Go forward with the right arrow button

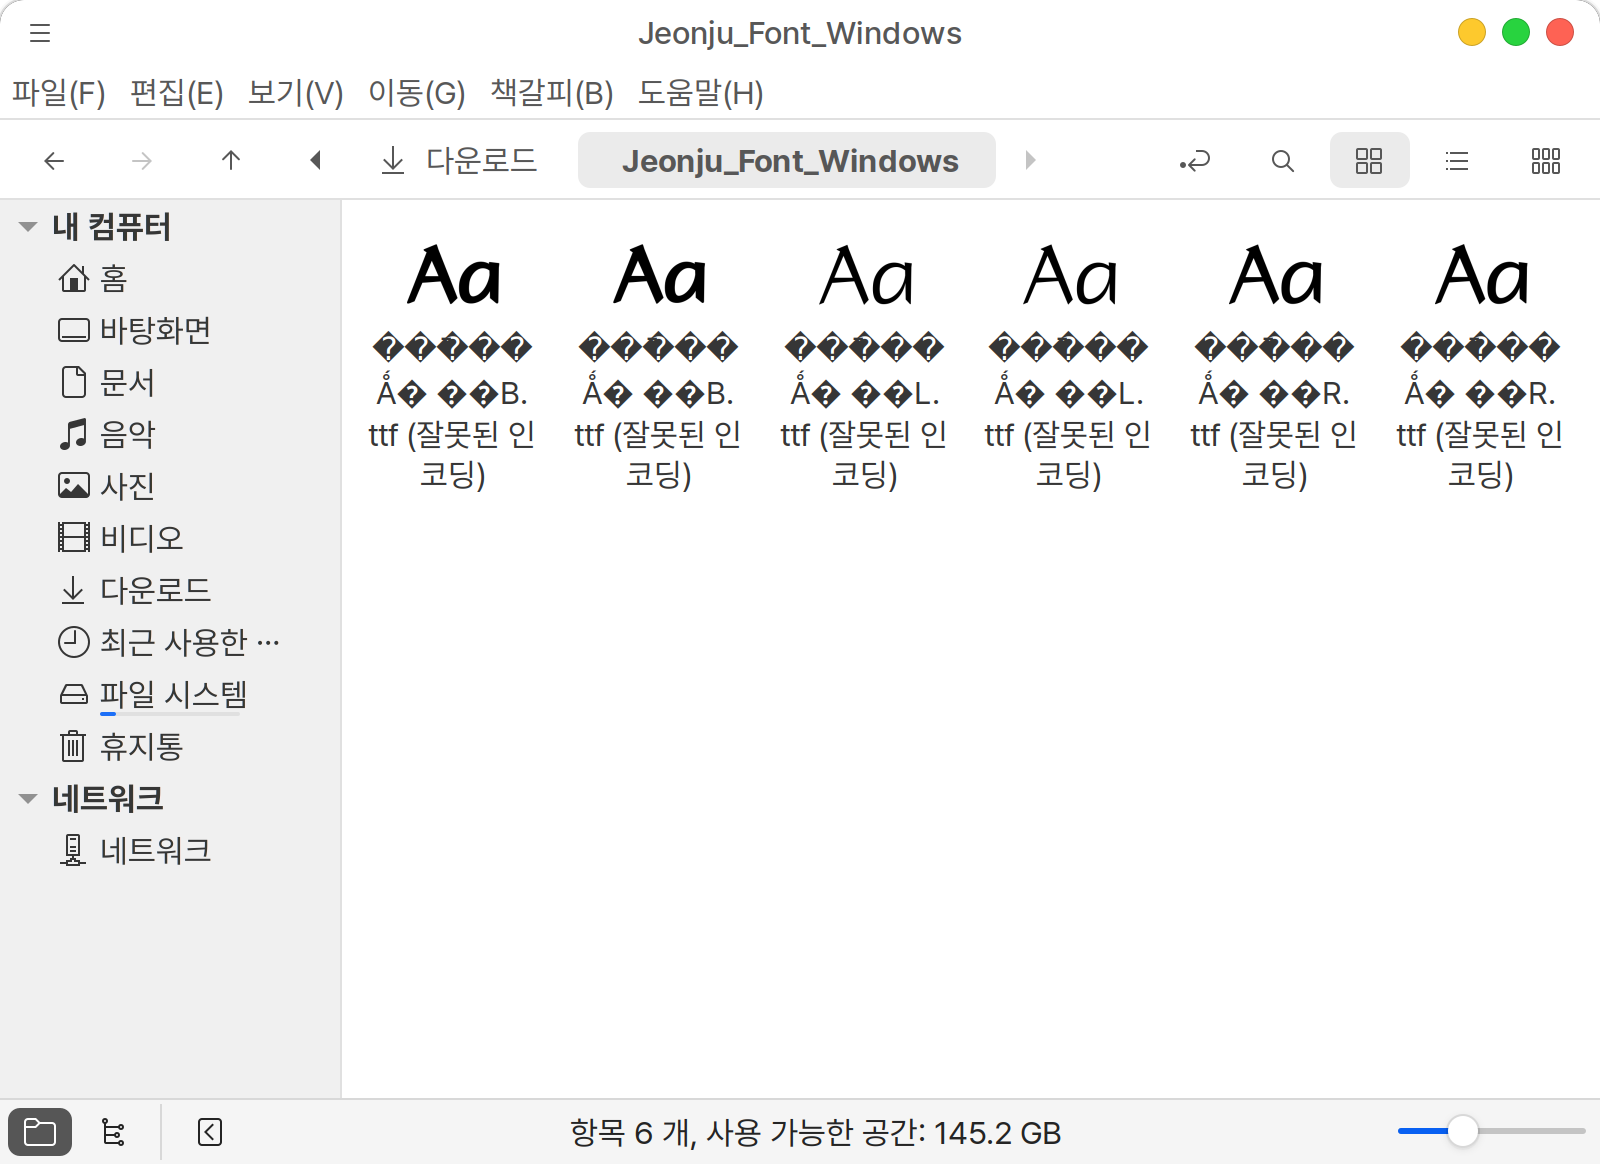pos(142,160)
